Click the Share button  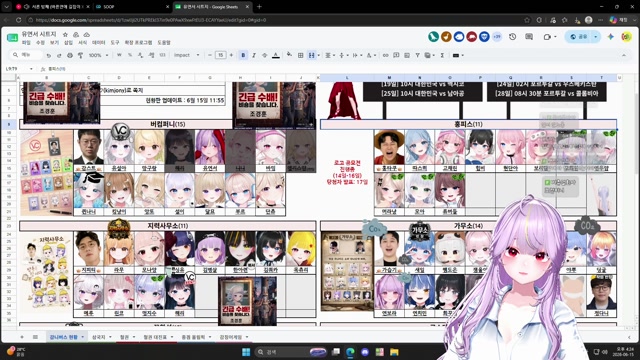[x=579, y=37]
